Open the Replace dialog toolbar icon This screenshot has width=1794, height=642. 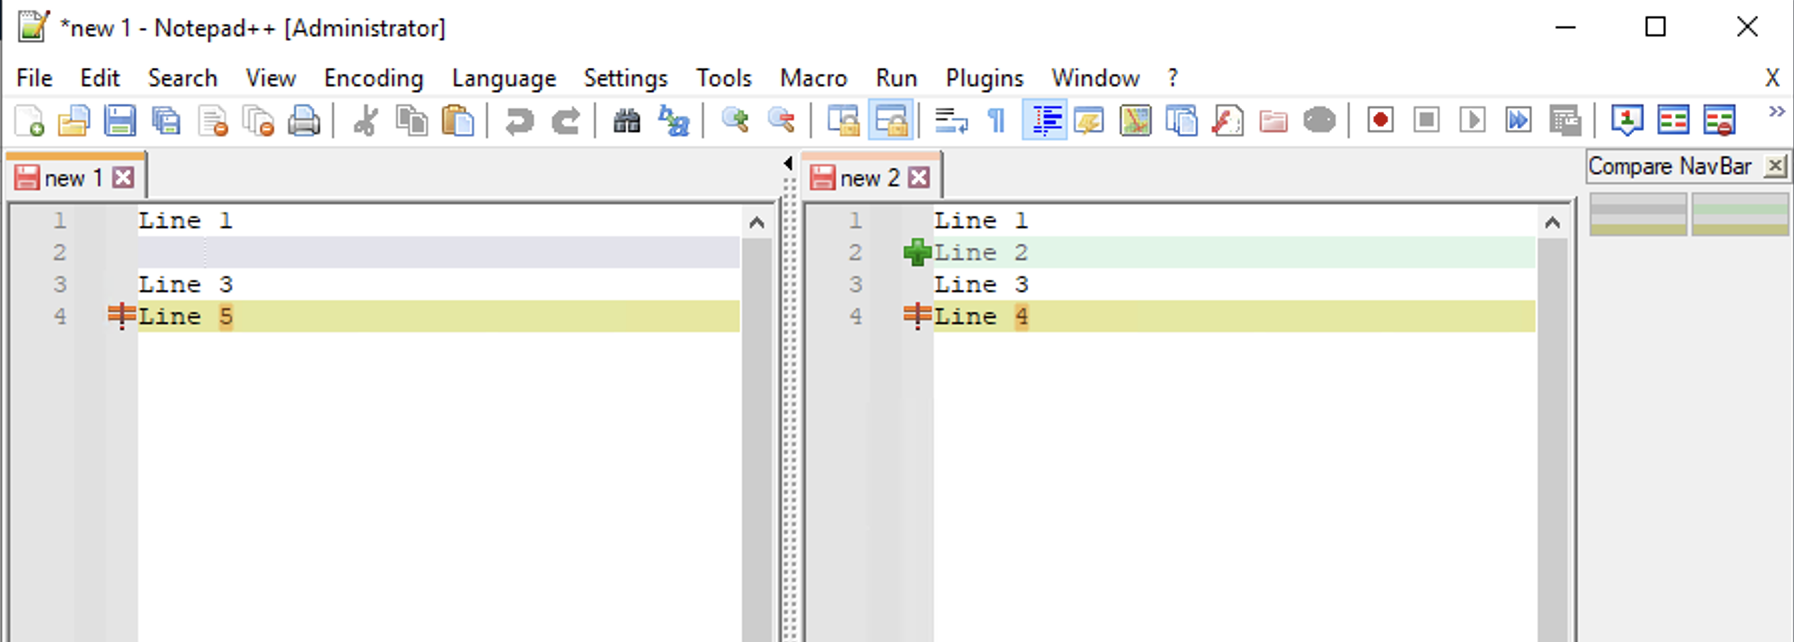coord(674,121)
